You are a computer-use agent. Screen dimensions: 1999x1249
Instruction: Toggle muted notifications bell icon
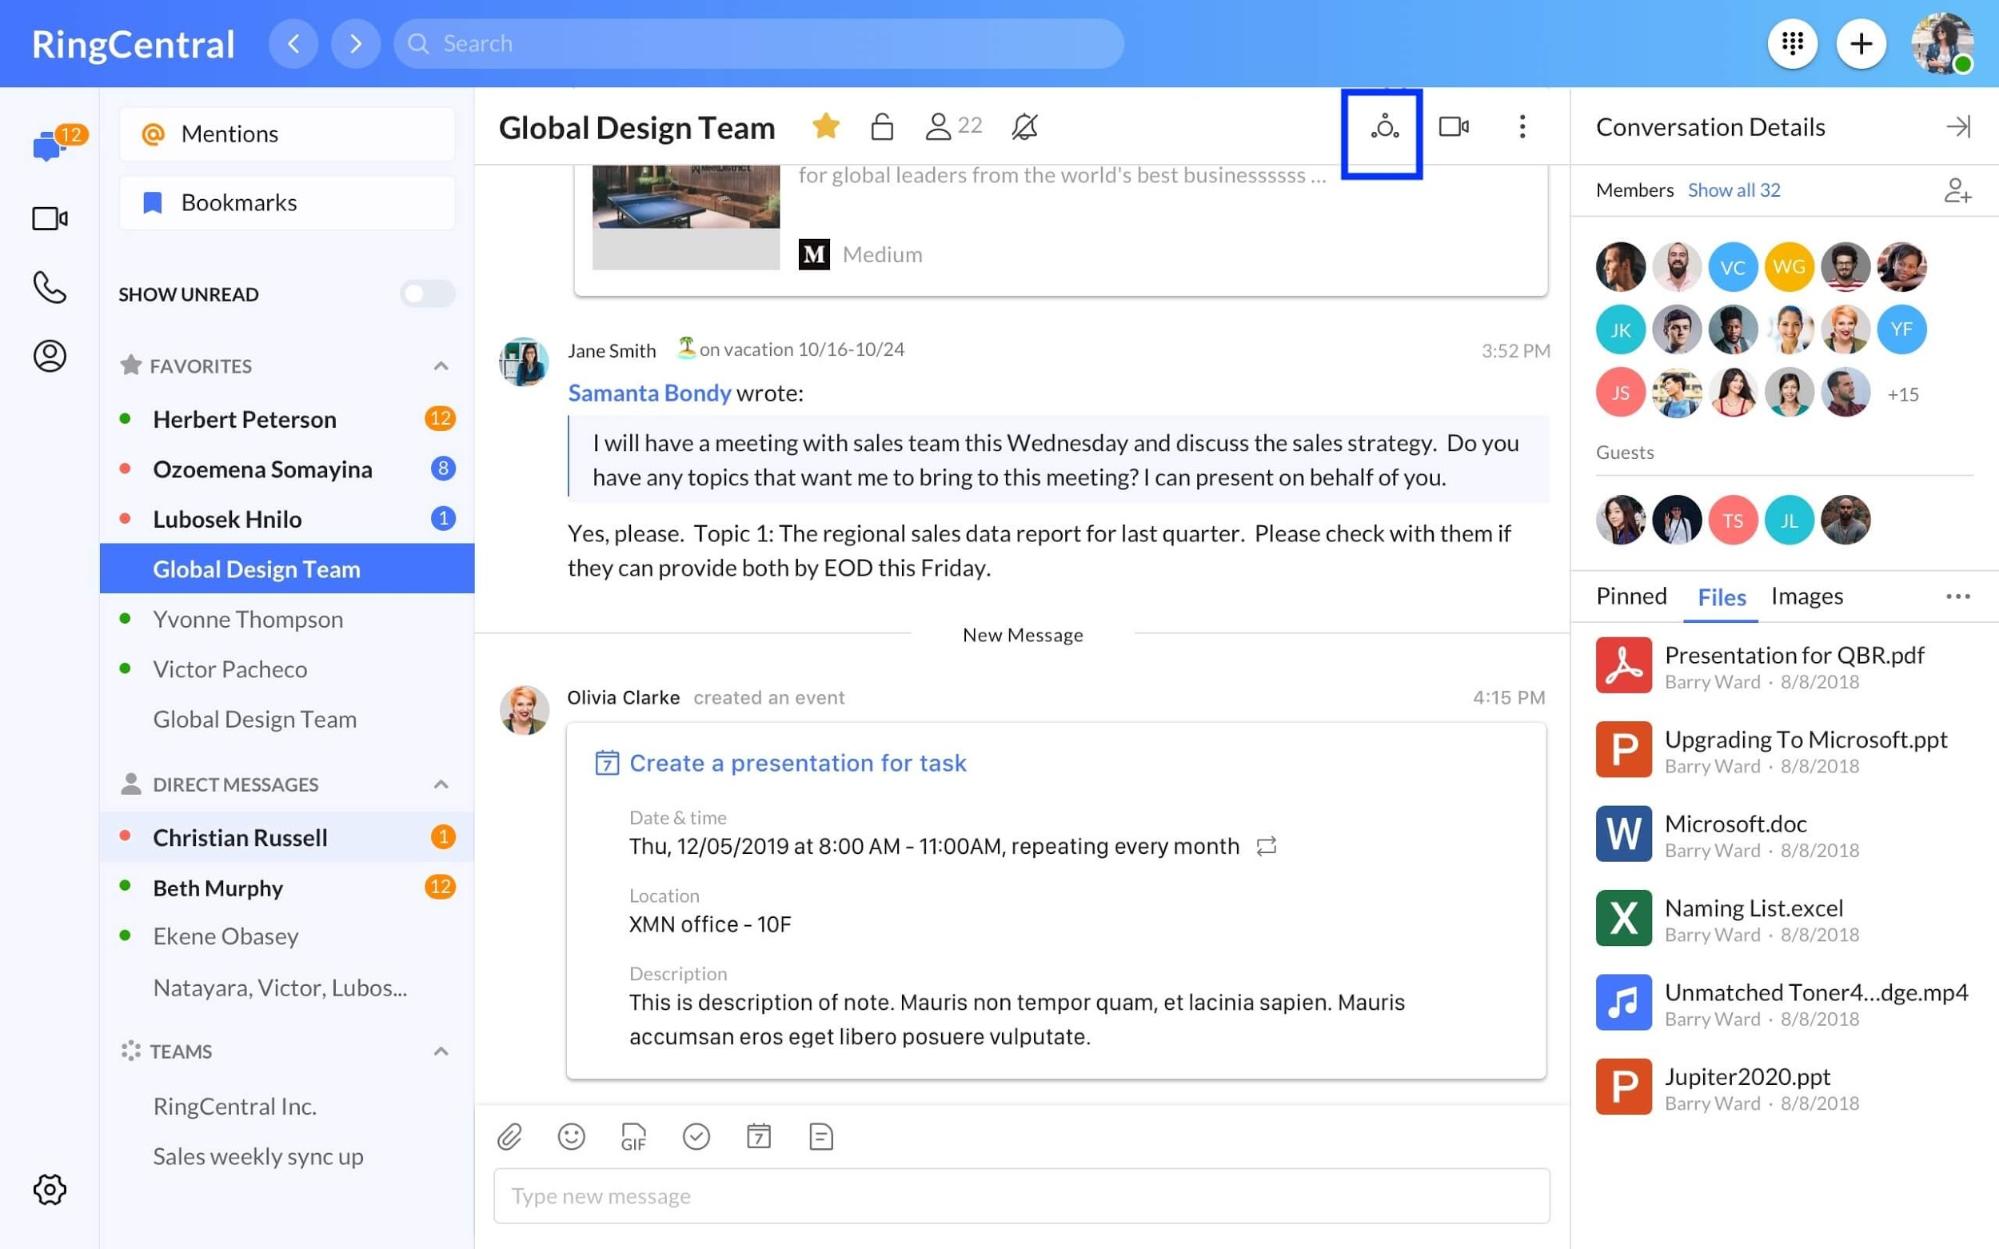point(1024,127)
